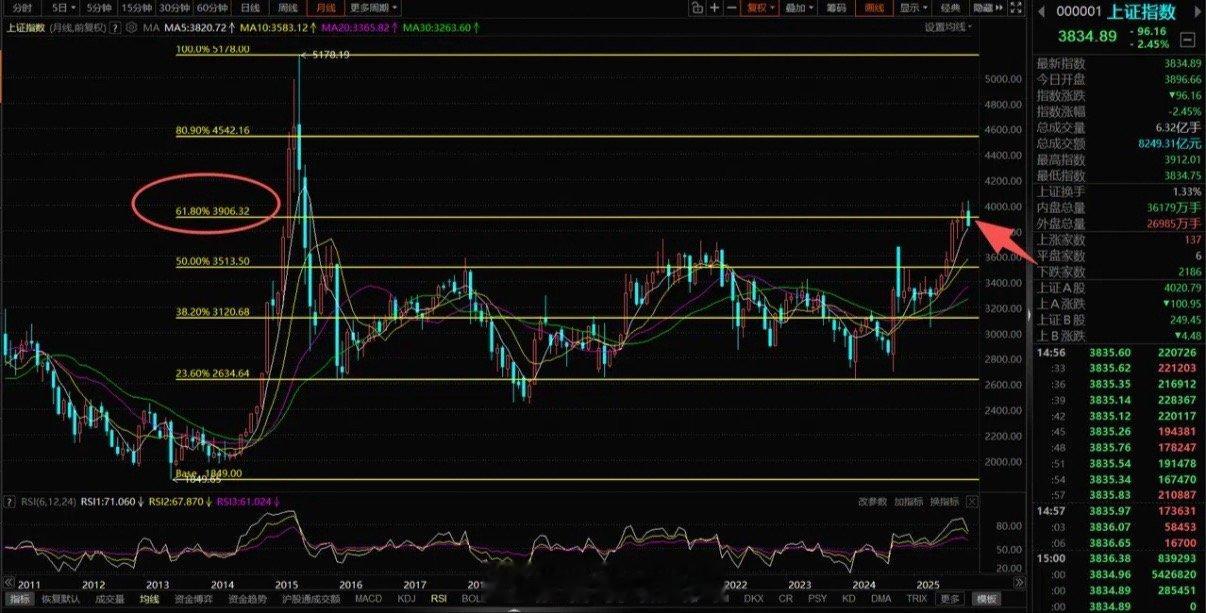Click the MA5:3820.72 moving average label
Image resolution: width=1206 pixels, height=613 pixels.
pos(196,27)
